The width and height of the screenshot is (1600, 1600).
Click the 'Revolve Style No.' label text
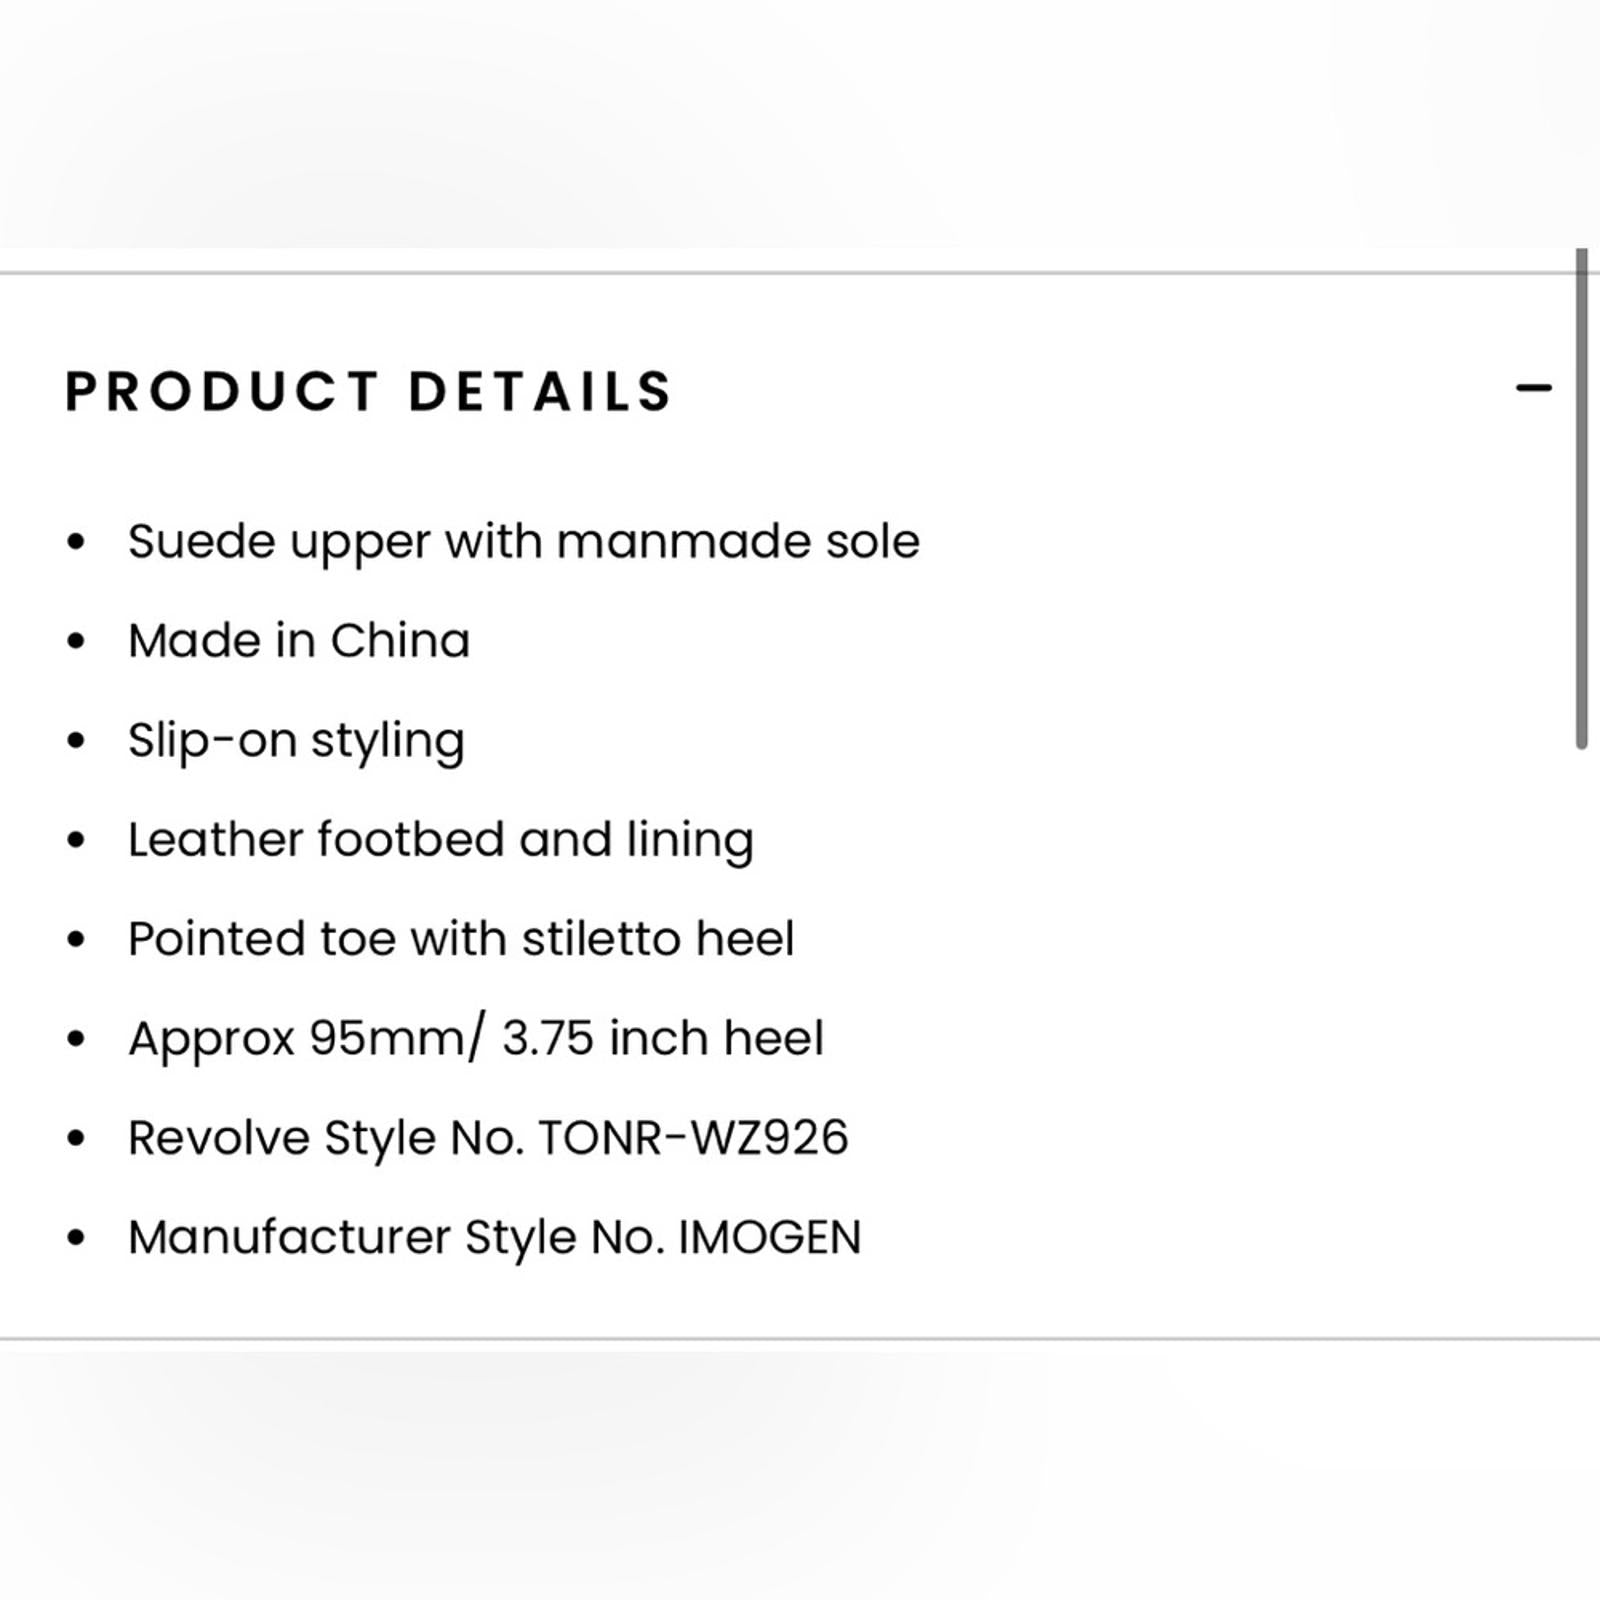point(326,1138)
